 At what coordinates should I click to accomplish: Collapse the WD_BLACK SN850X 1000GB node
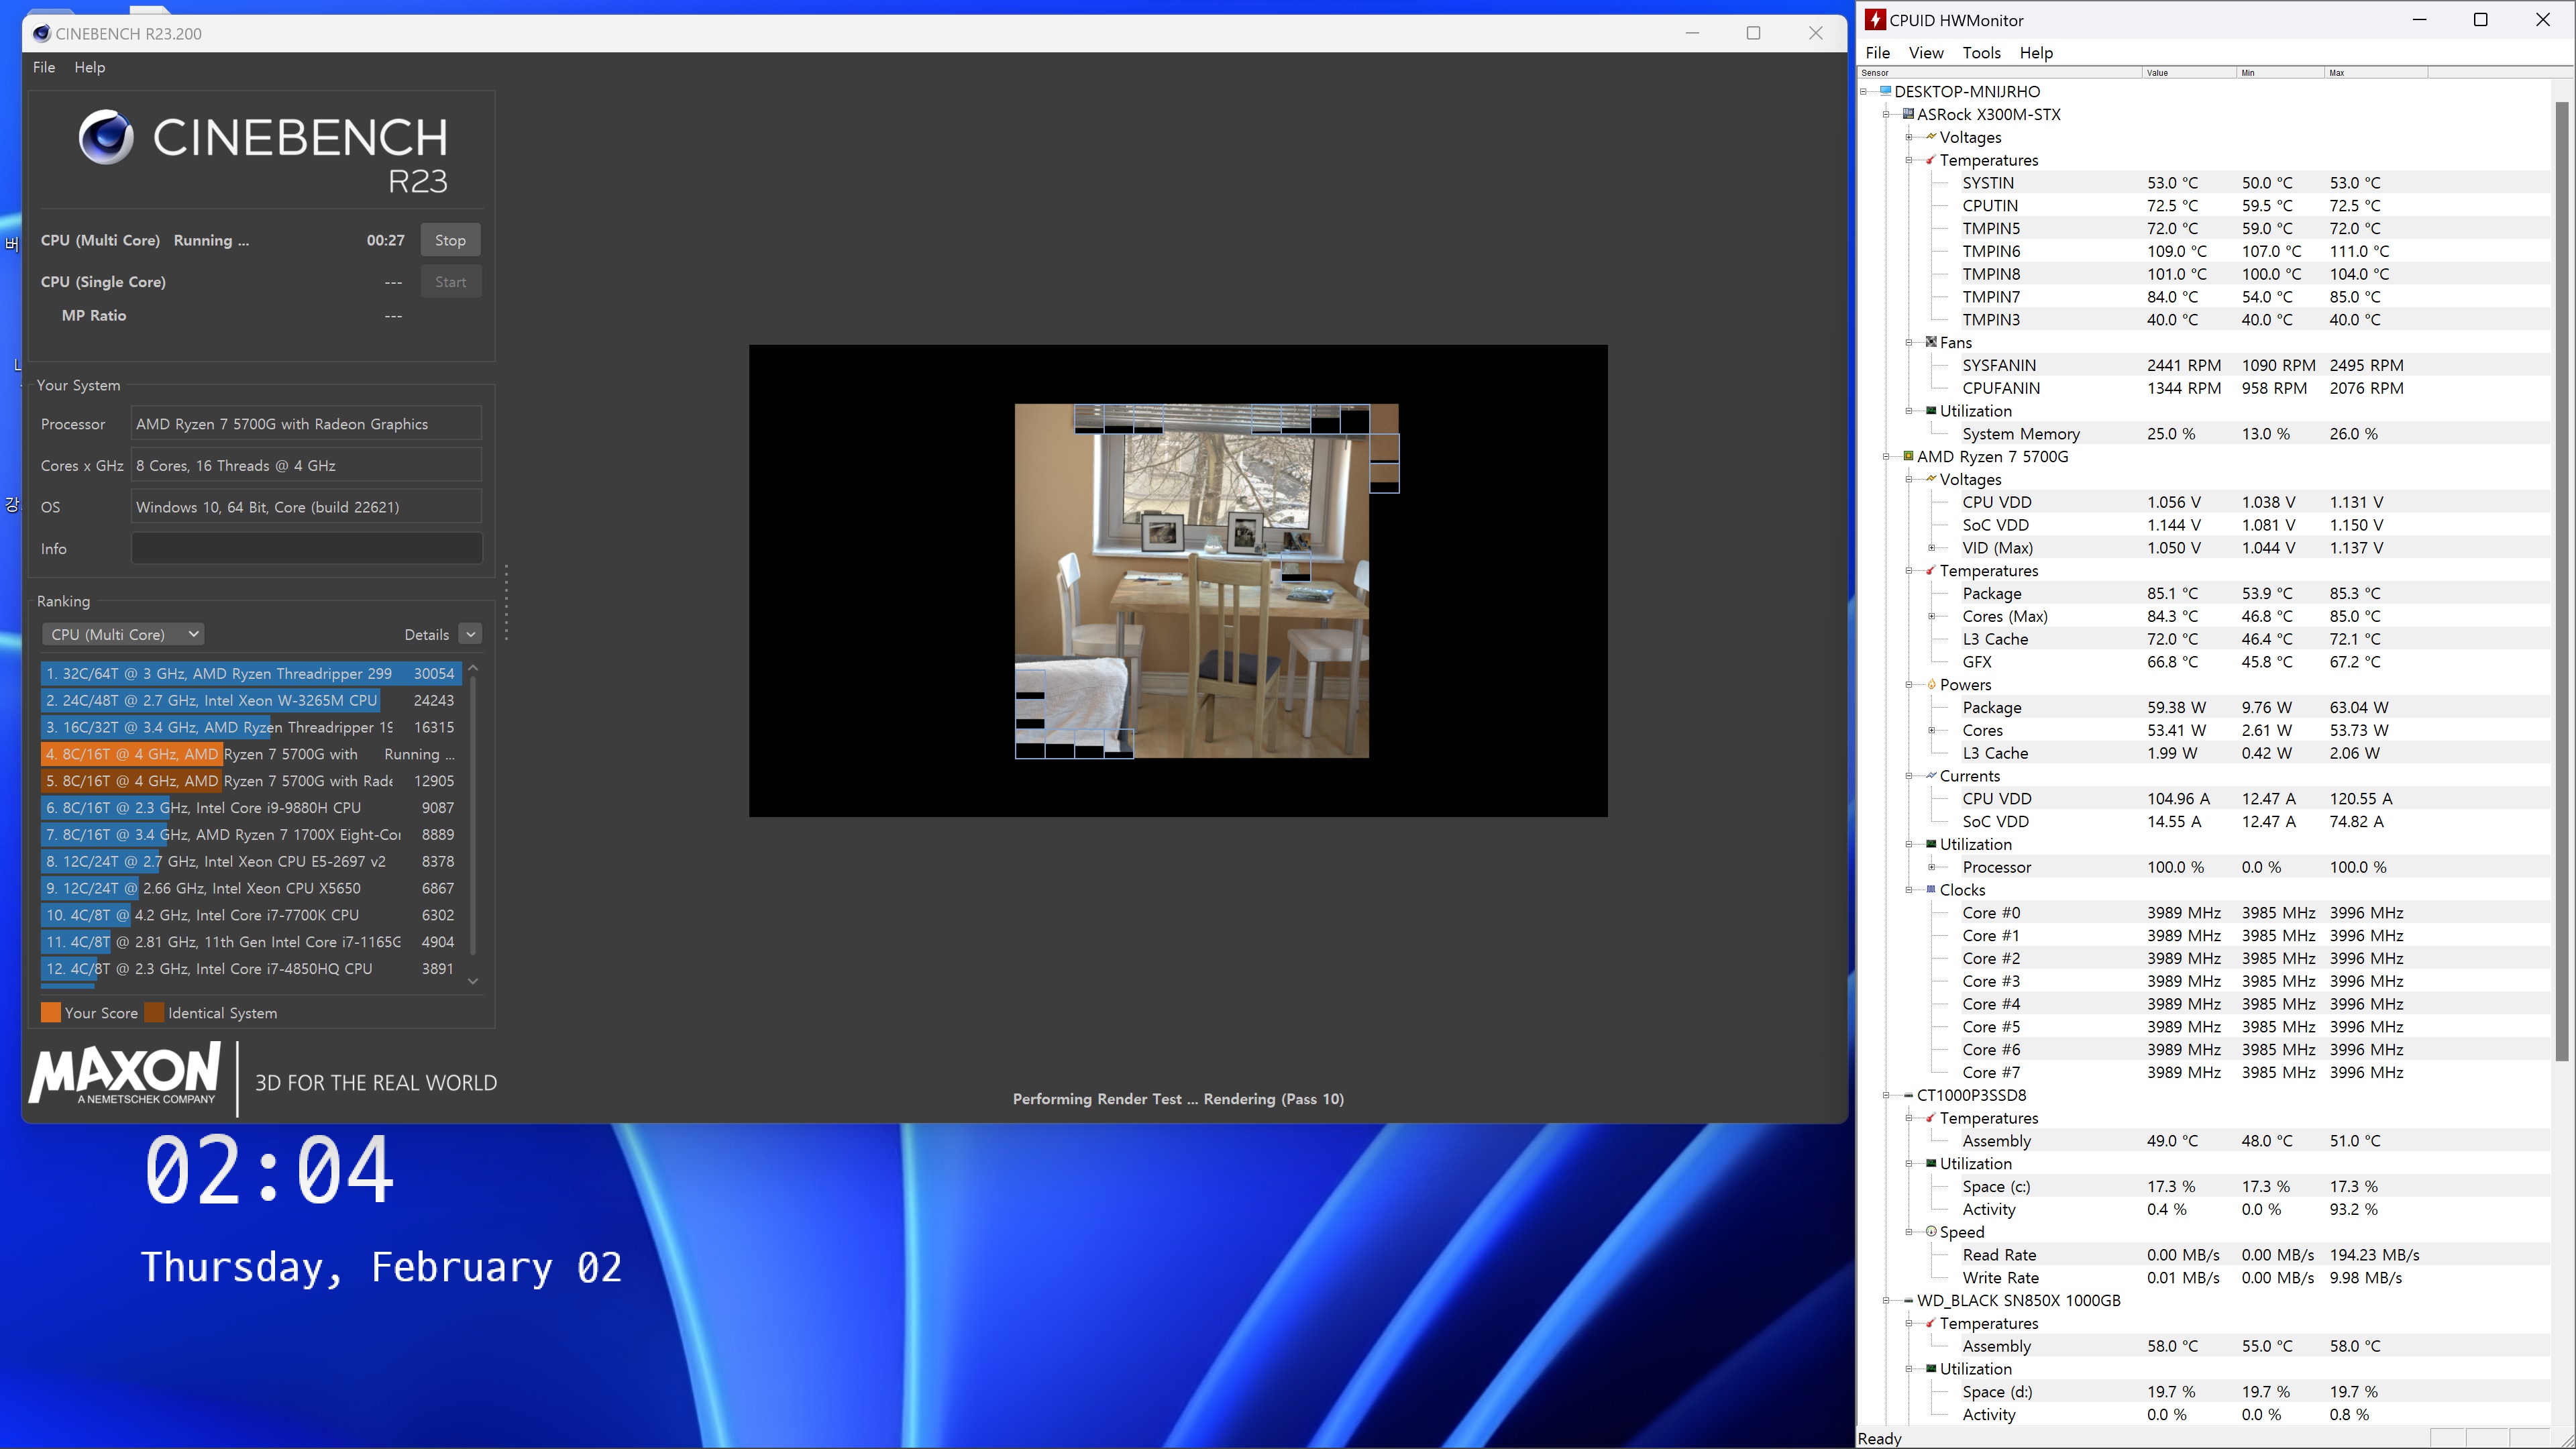[x=1886, y=1301]
